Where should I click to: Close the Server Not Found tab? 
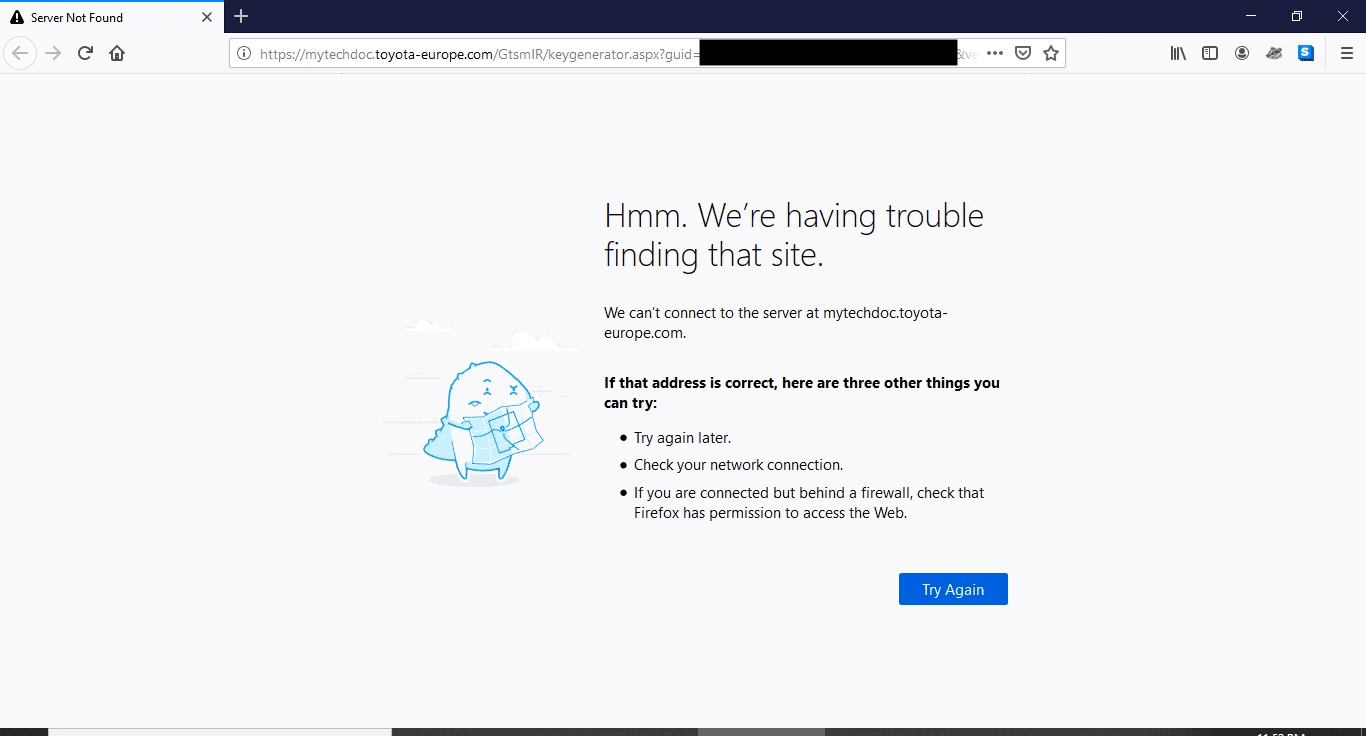tap(207, 17)
